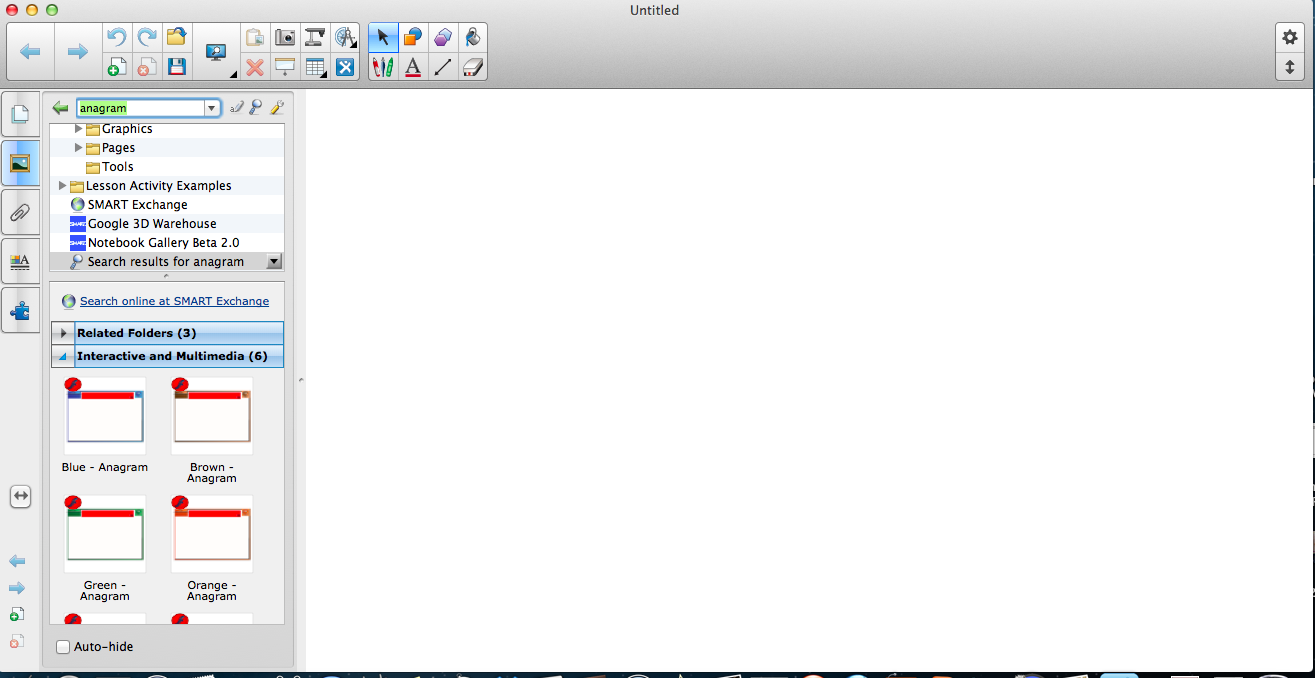Open Search results for anagram dropdown

[274, 262]
